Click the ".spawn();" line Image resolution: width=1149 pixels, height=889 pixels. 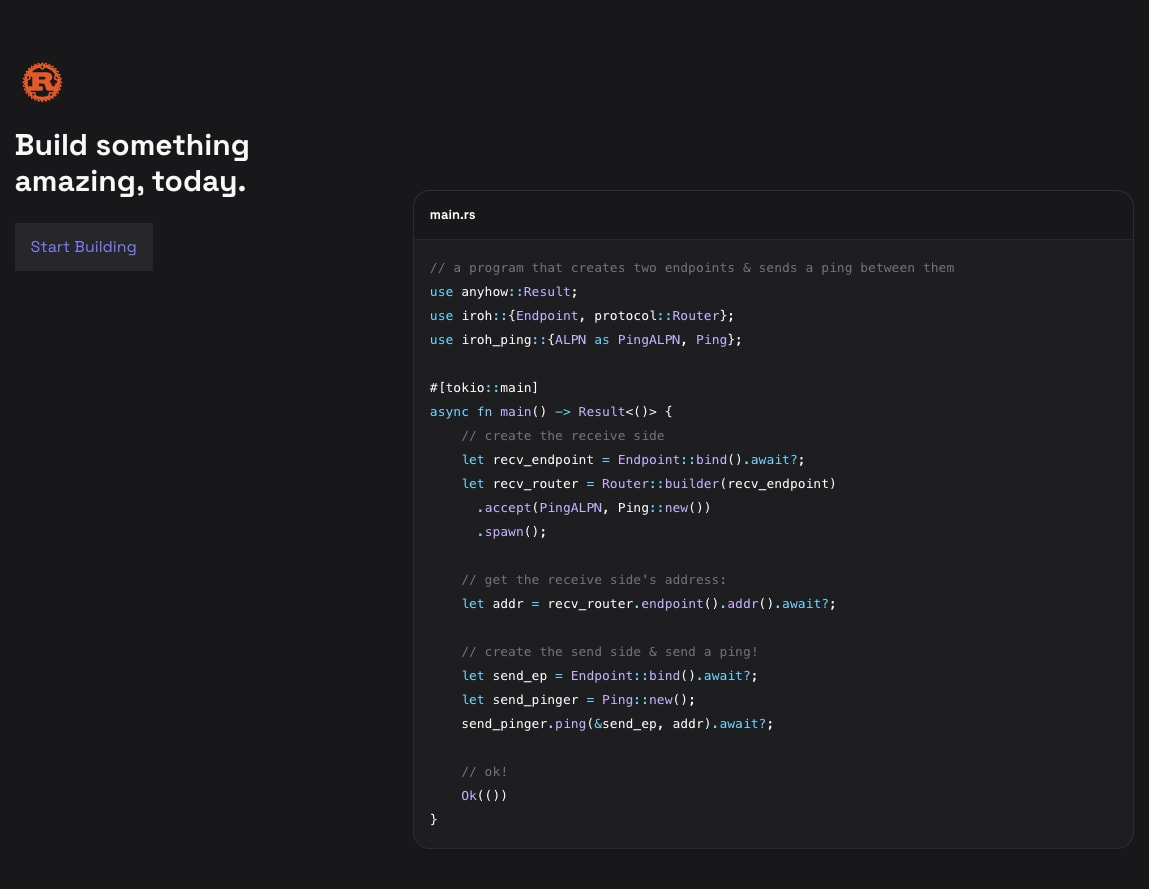pyautogui.click(x=511, y=532)
